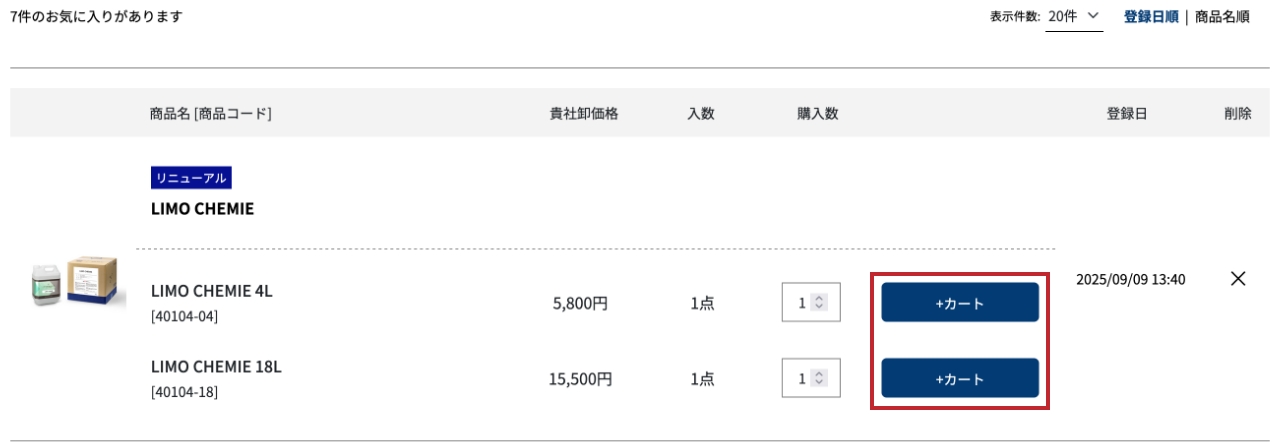Click the 5,800円 price
This screenshot has width=1280, height=446.
click(580, 303)
